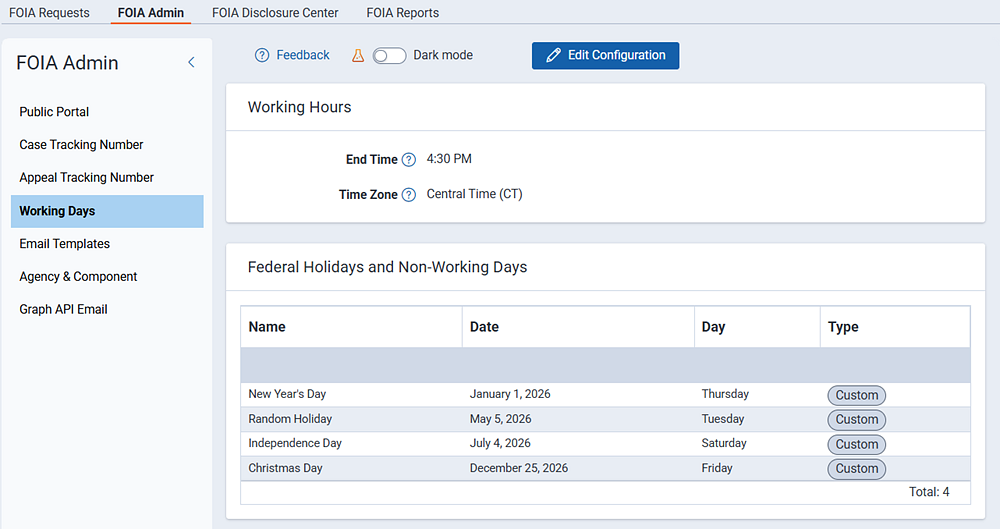Click the Working Hours section heading

299,107
